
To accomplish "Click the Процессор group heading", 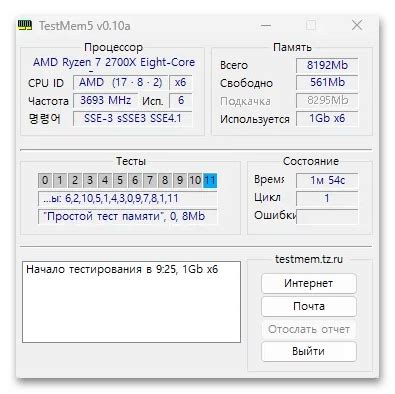I will click(x=113, y=48).
